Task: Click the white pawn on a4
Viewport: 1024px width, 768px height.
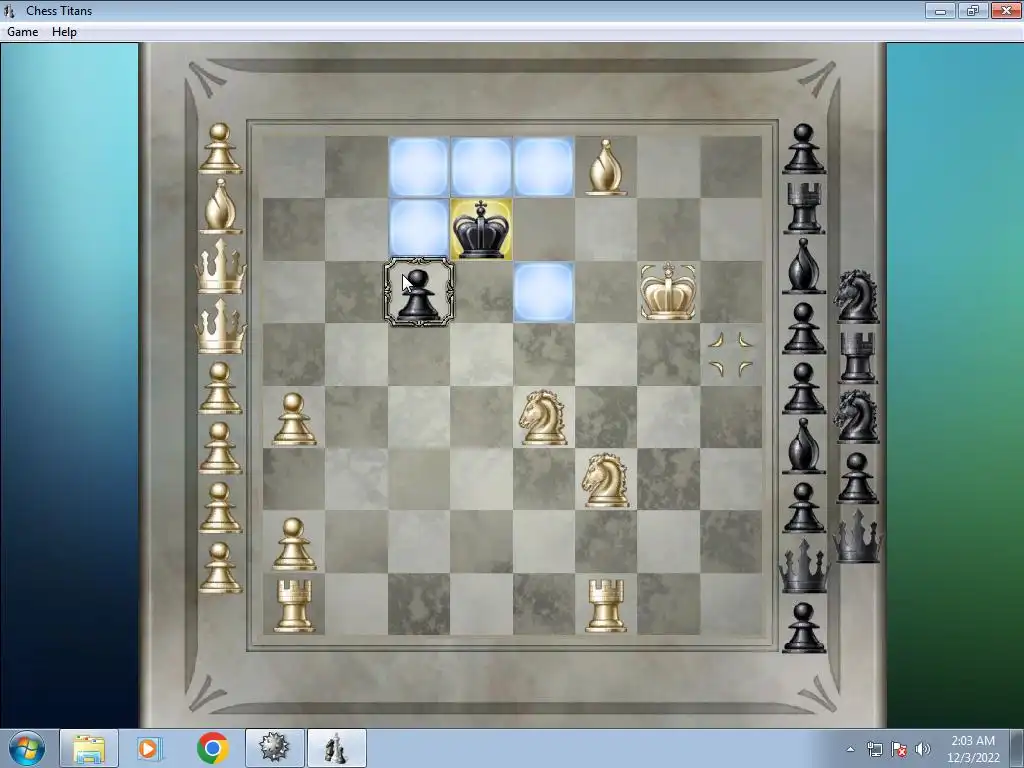Action: pos(294,419)
